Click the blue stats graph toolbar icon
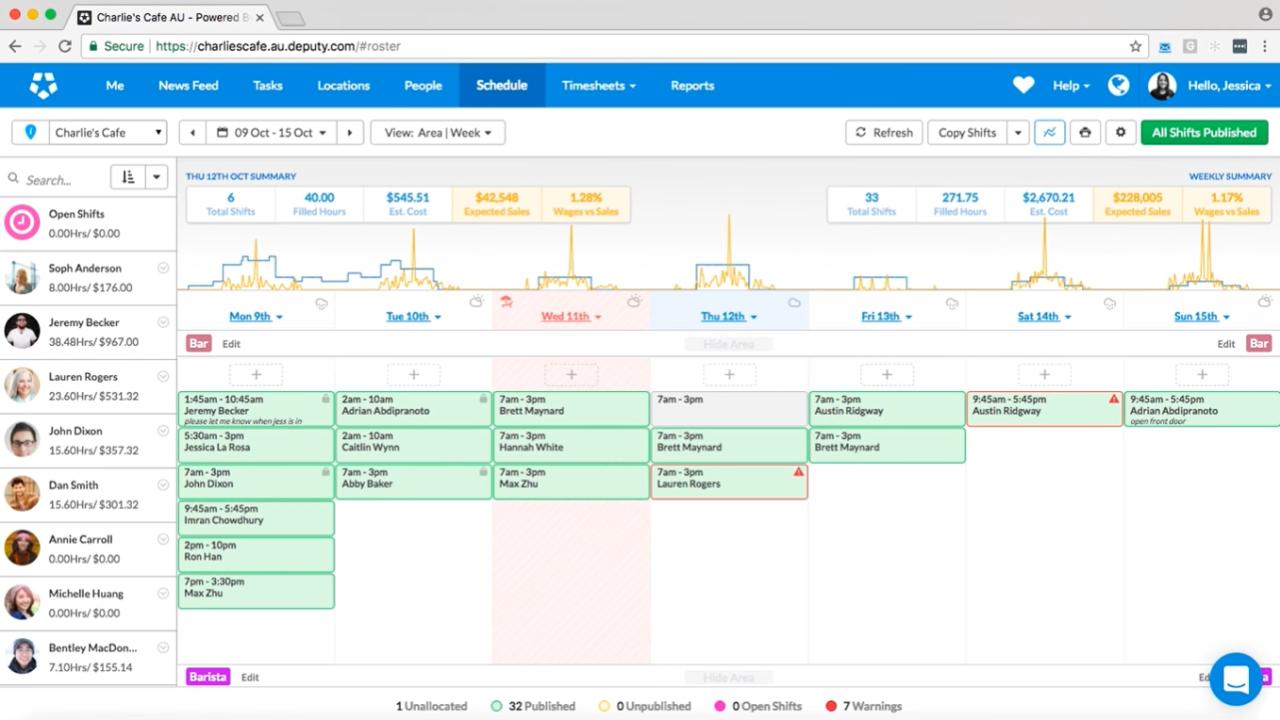 click(1049, 132)
